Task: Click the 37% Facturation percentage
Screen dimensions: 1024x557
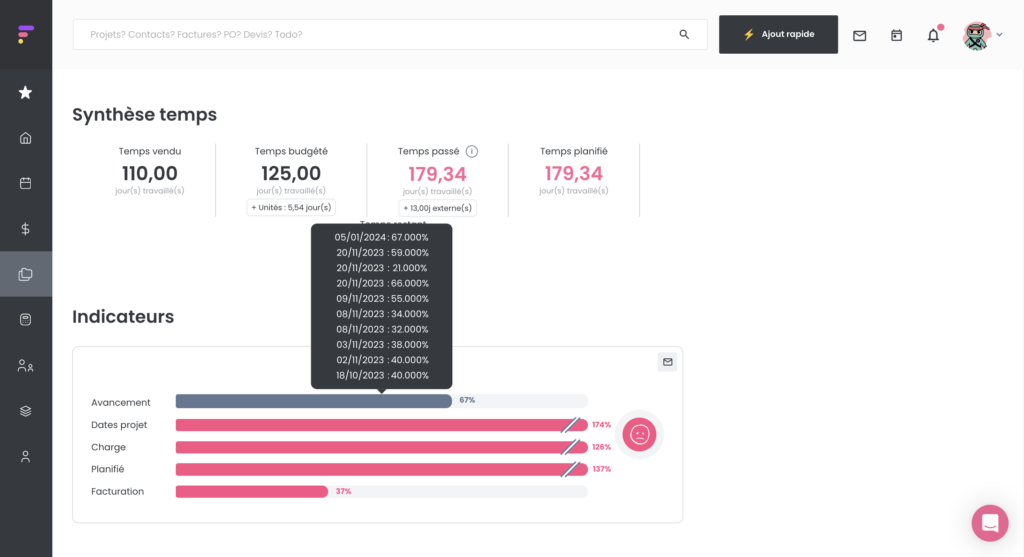Action: (x=344, y=492)
